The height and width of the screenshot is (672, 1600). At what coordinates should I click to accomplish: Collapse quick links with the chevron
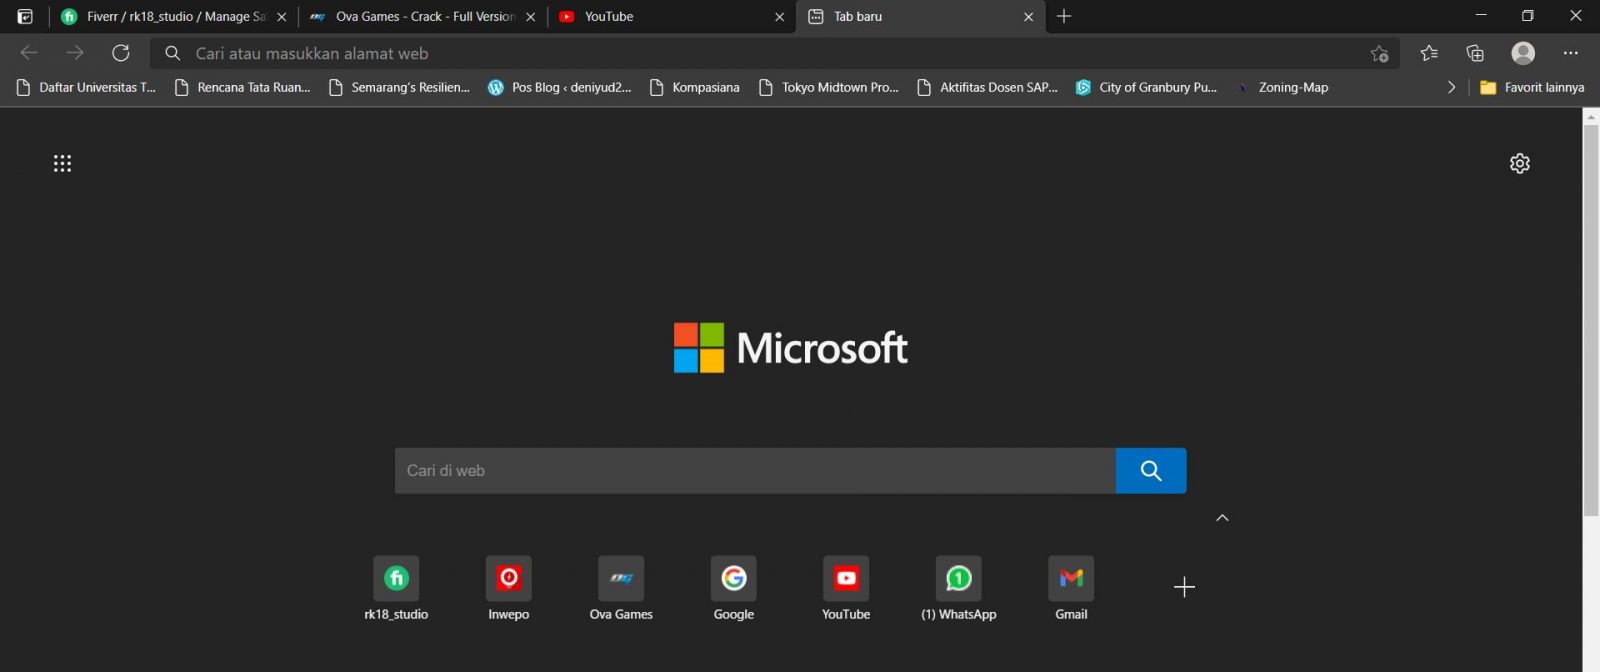click(1222, 518)
